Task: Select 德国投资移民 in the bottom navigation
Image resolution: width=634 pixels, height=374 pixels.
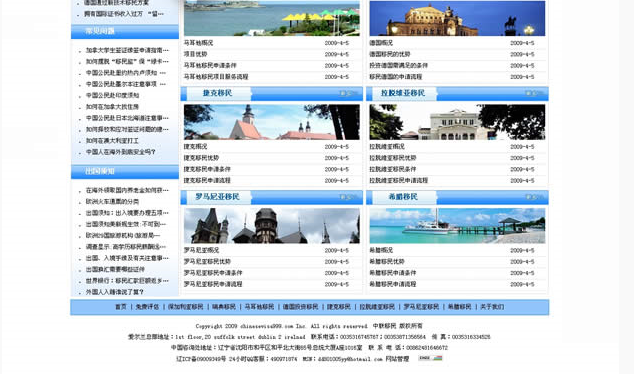Action: (300, 307)
